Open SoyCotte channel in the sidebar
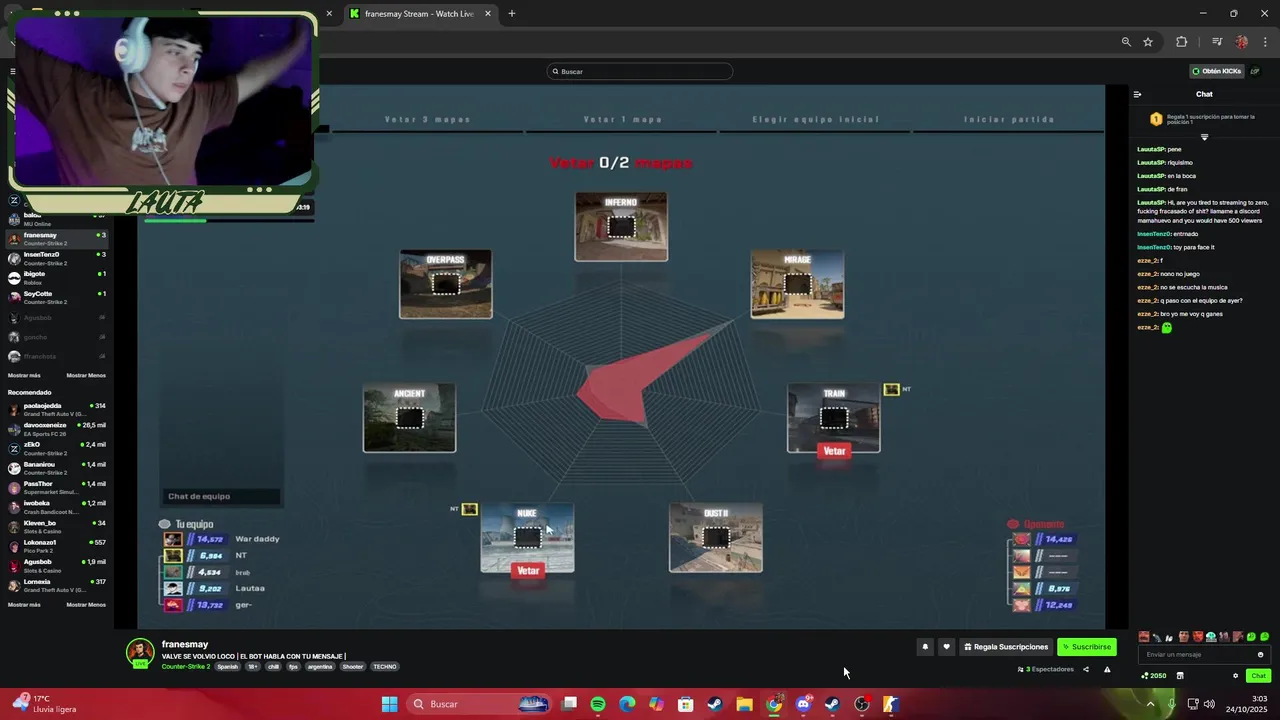Image resolution: width=1280 pixels, height=720 pixels. (58, 297)
